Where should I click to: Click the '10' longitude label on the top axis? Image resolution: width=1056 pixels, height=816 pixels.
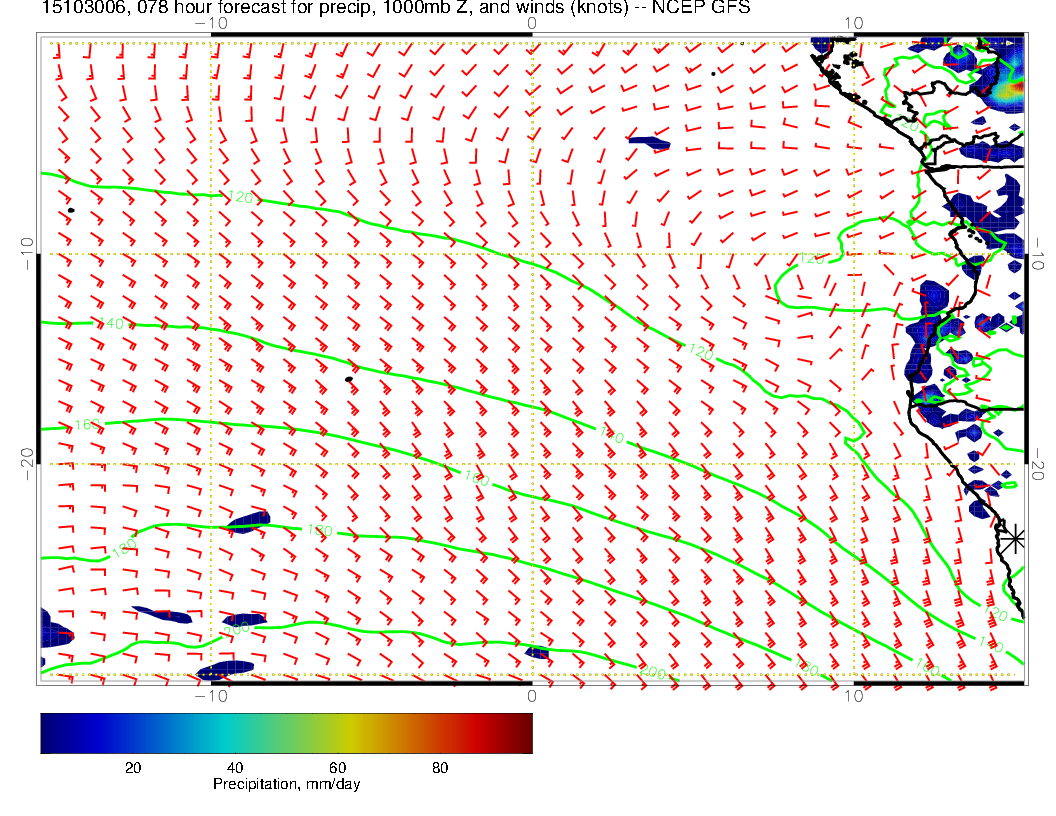coord(853,24)
